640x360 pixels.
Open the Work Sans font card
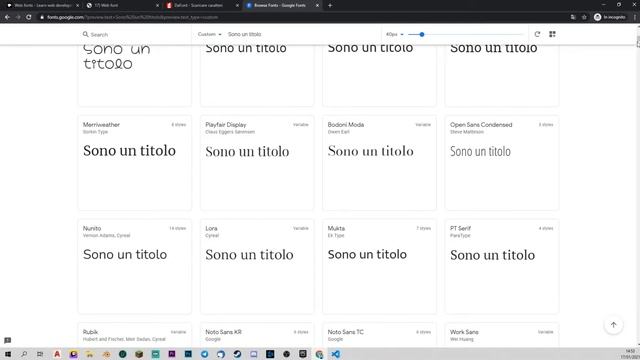click(502, 335)
